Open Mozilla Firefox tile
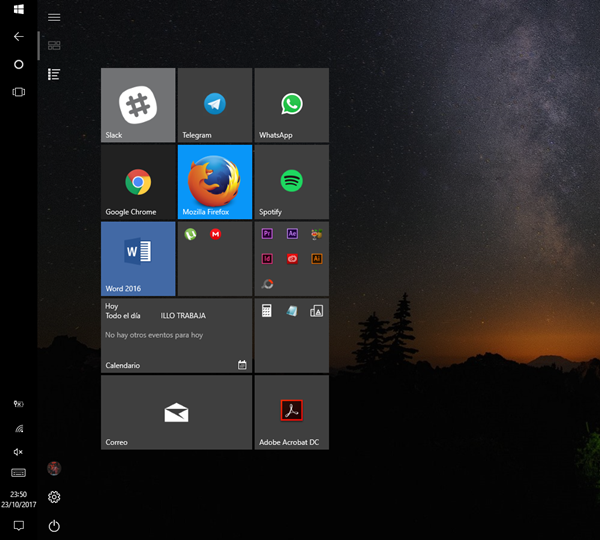 click(214, 182)
